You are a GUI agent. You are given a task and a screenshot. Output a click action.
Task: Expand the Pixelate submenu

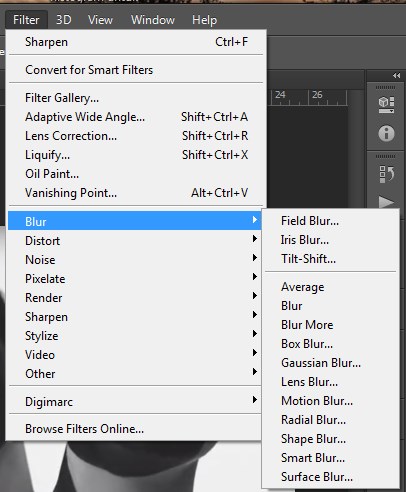(x=135, y=279)
